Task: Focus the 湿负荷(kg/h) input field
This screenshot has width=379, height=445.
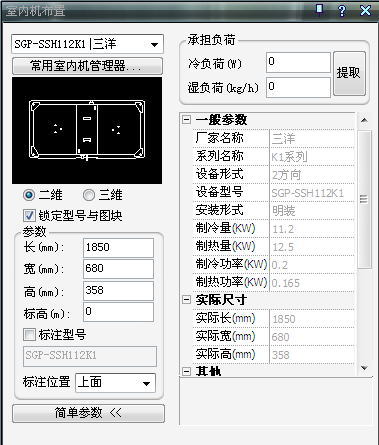Action: point(298,87)
